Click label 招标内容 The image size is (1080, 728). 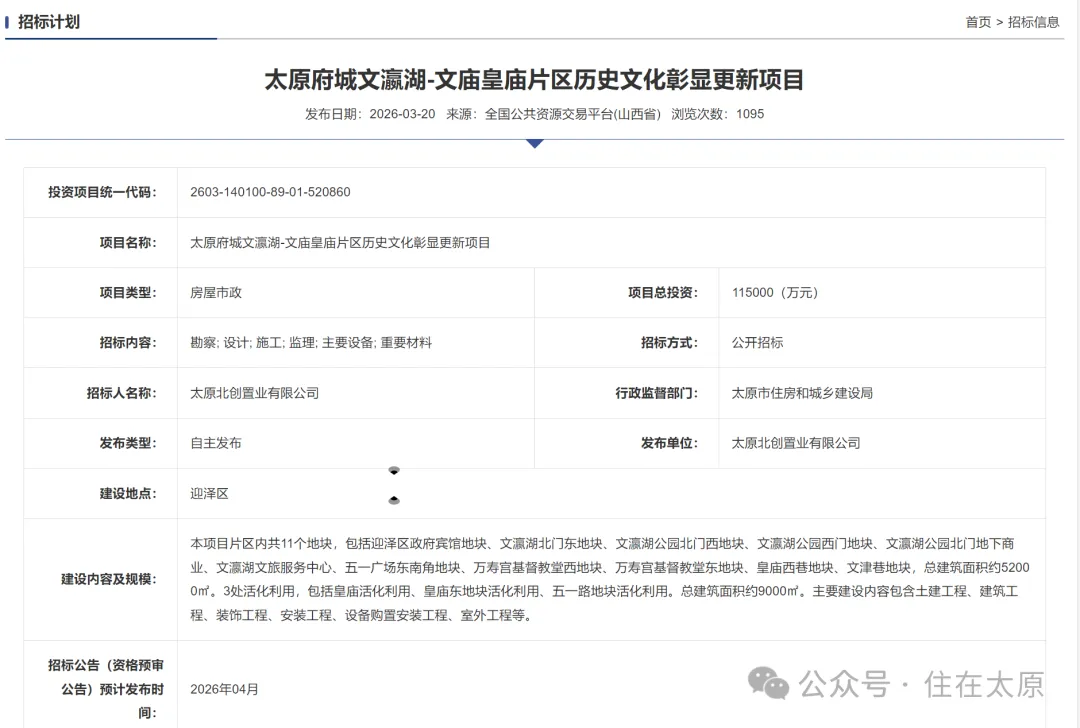[128, 342]
